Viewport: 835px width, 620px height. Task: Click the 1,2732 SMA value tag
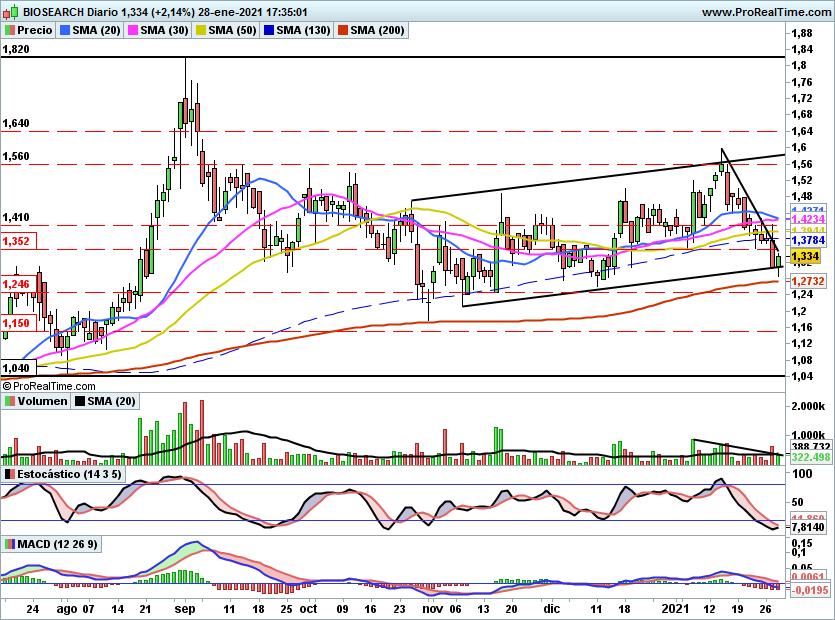click(x=807, y=281)
